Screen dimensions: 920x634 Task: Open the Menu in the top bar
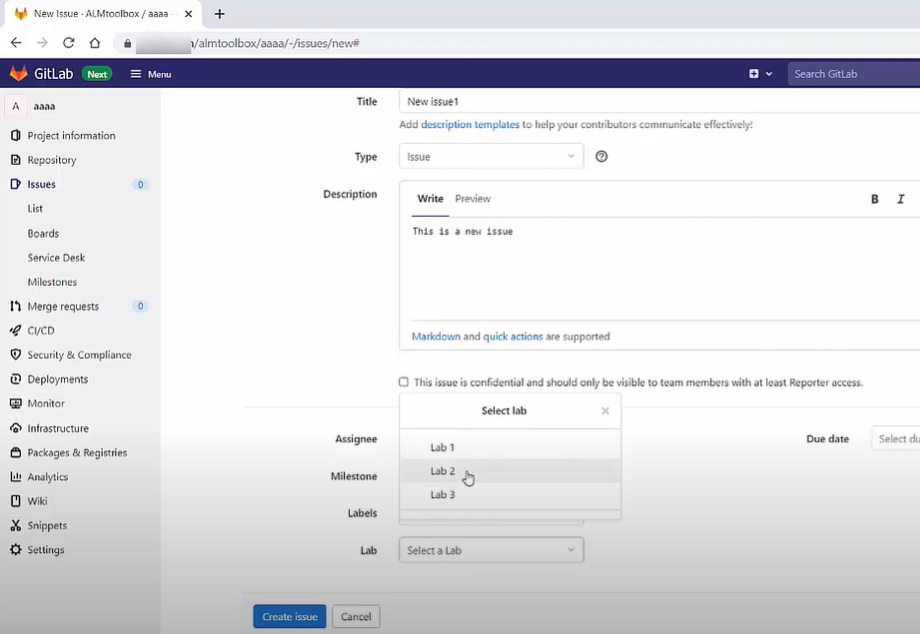point(150,73)
